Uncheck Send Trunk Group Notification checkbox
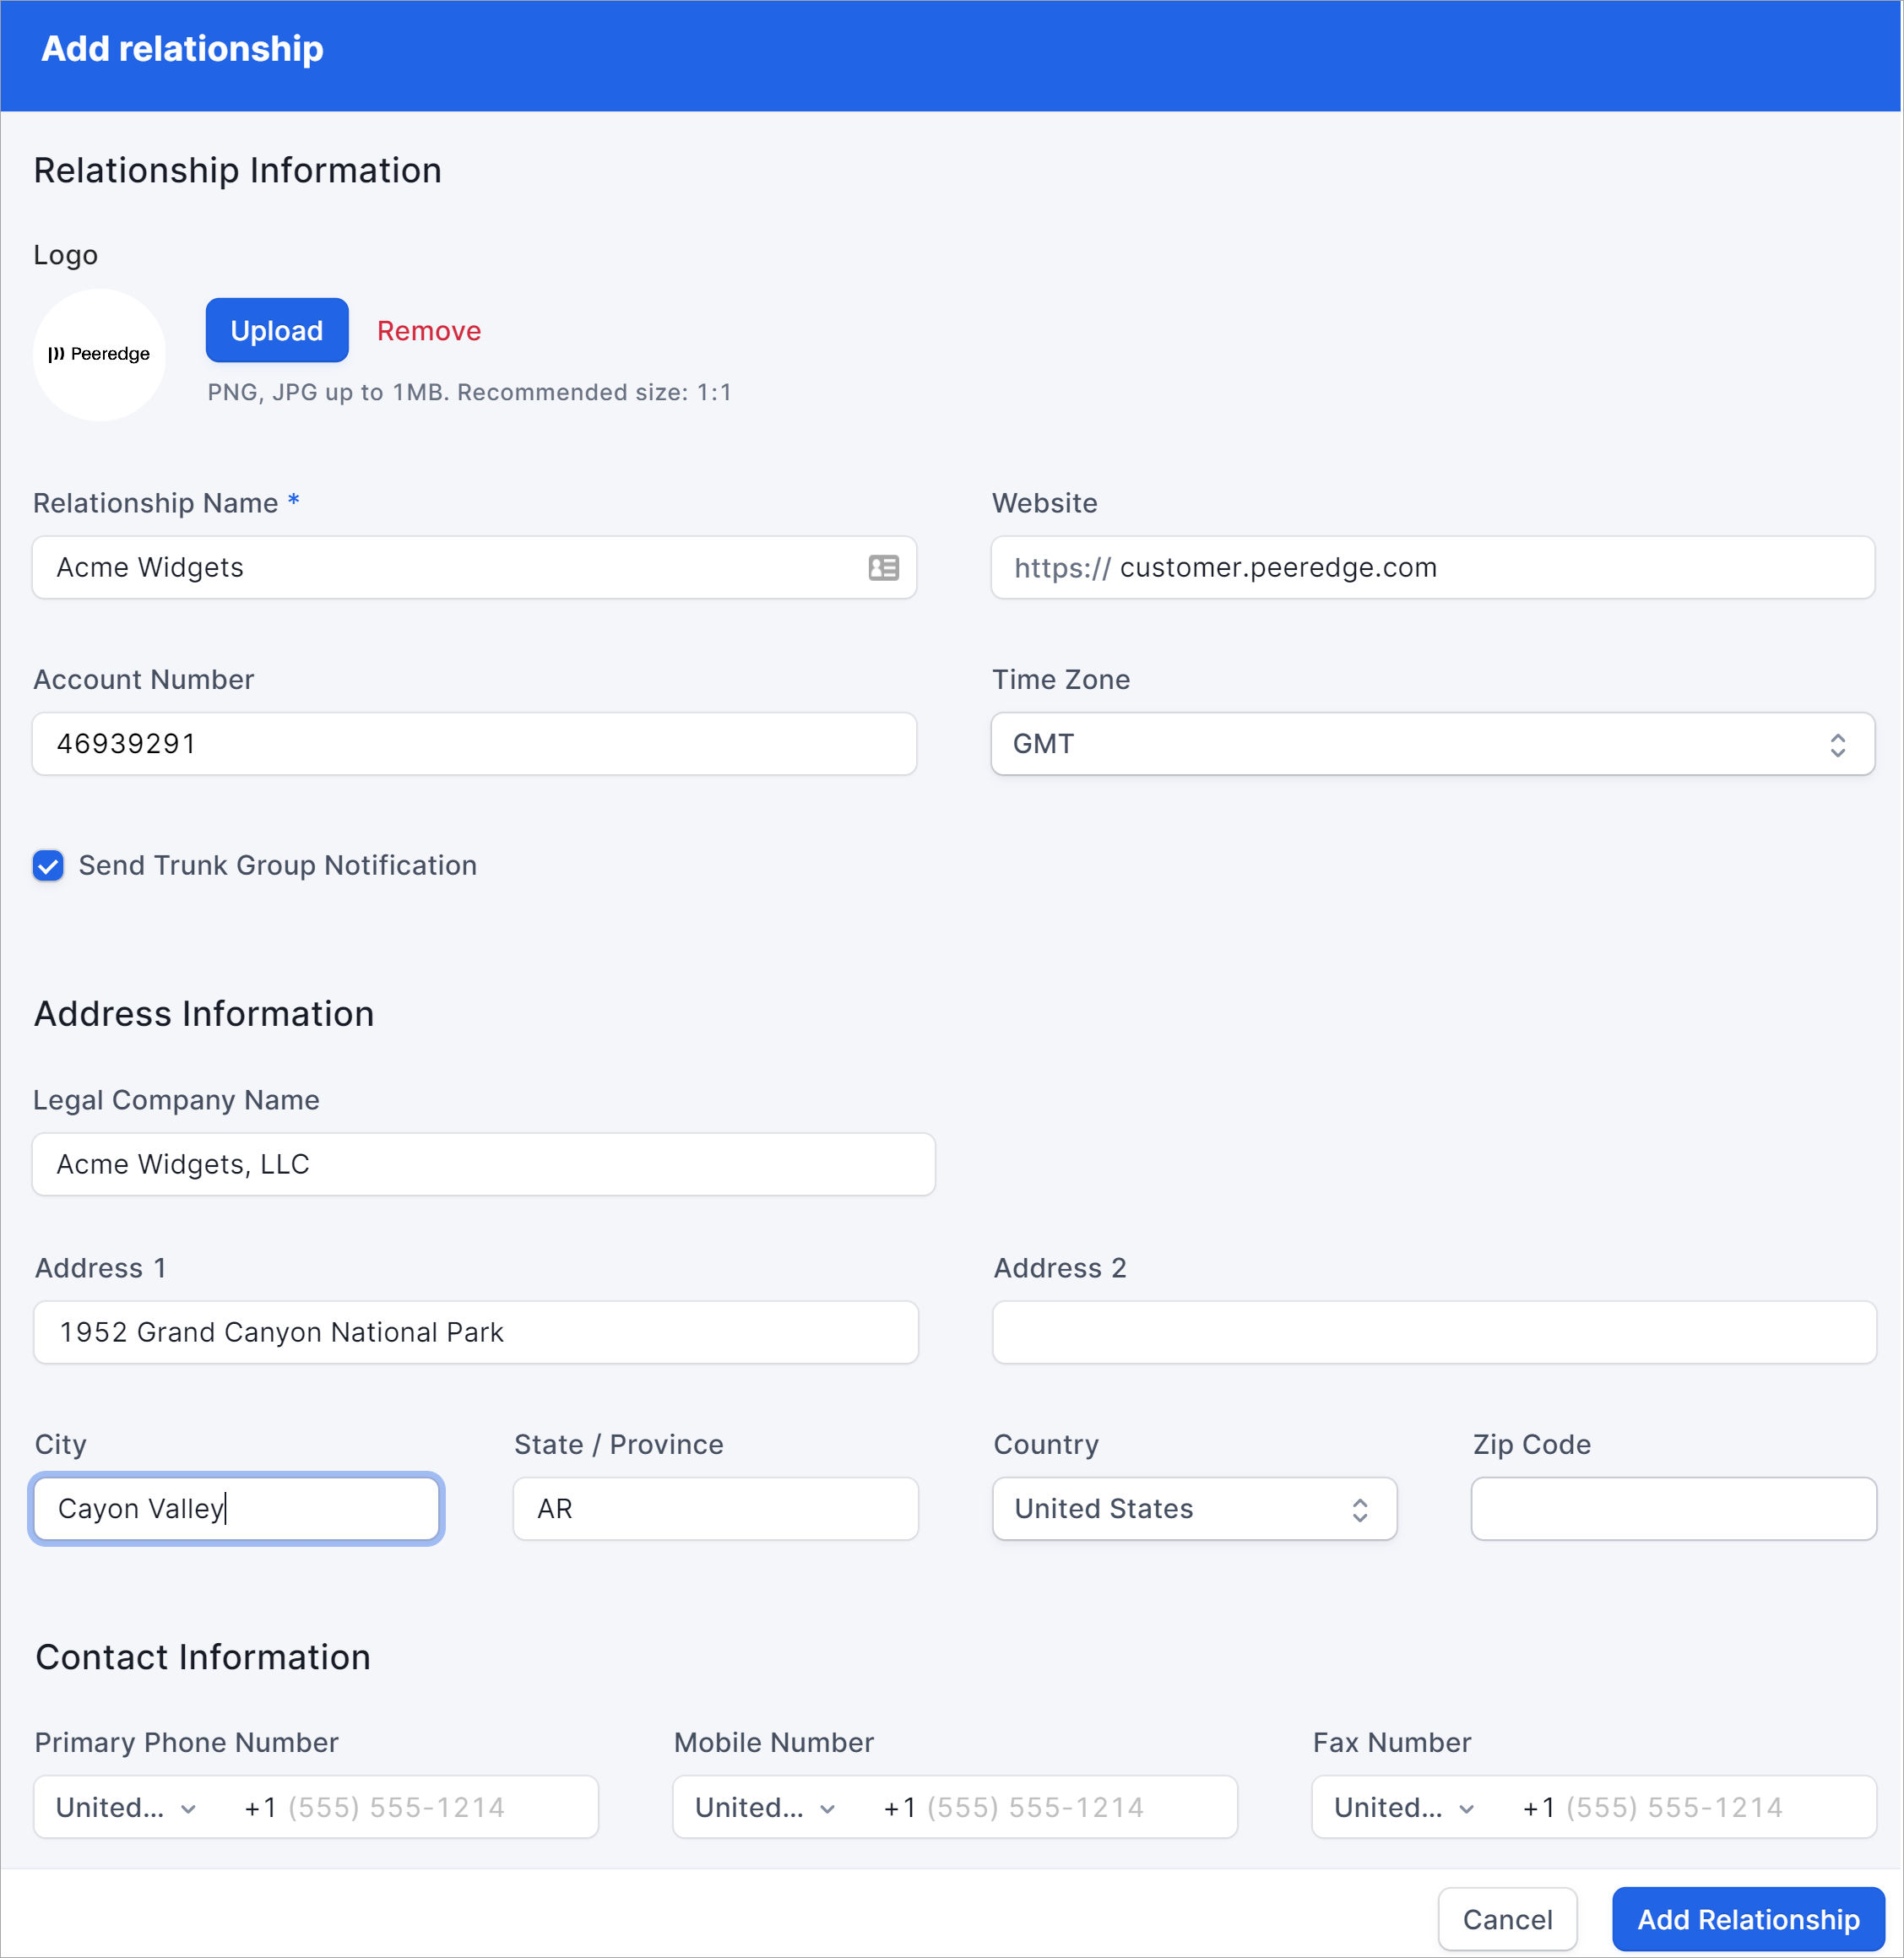 [48, 865]
